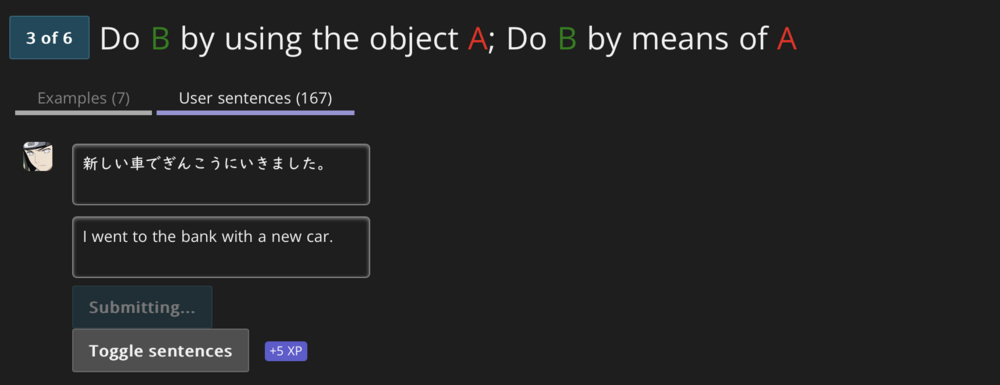Click the user avatar picture
The width and height of the screenshot is (1000, 385).
point(38,156)
